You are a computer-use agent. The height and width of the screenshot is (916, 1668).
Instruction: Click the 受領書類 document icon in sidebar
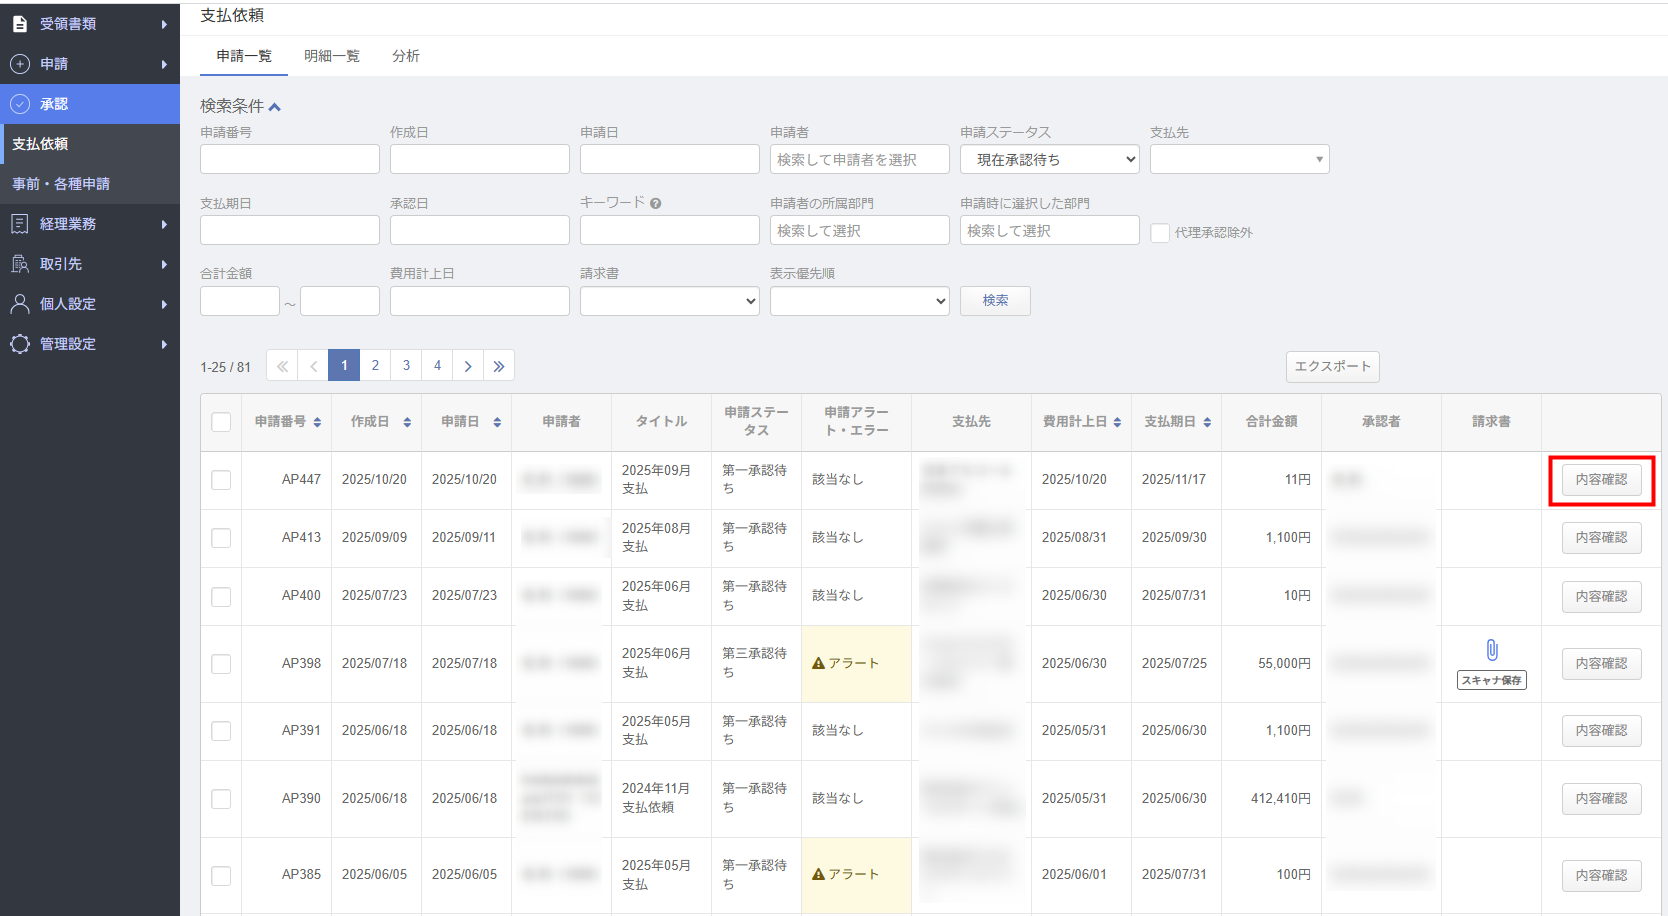20,24
